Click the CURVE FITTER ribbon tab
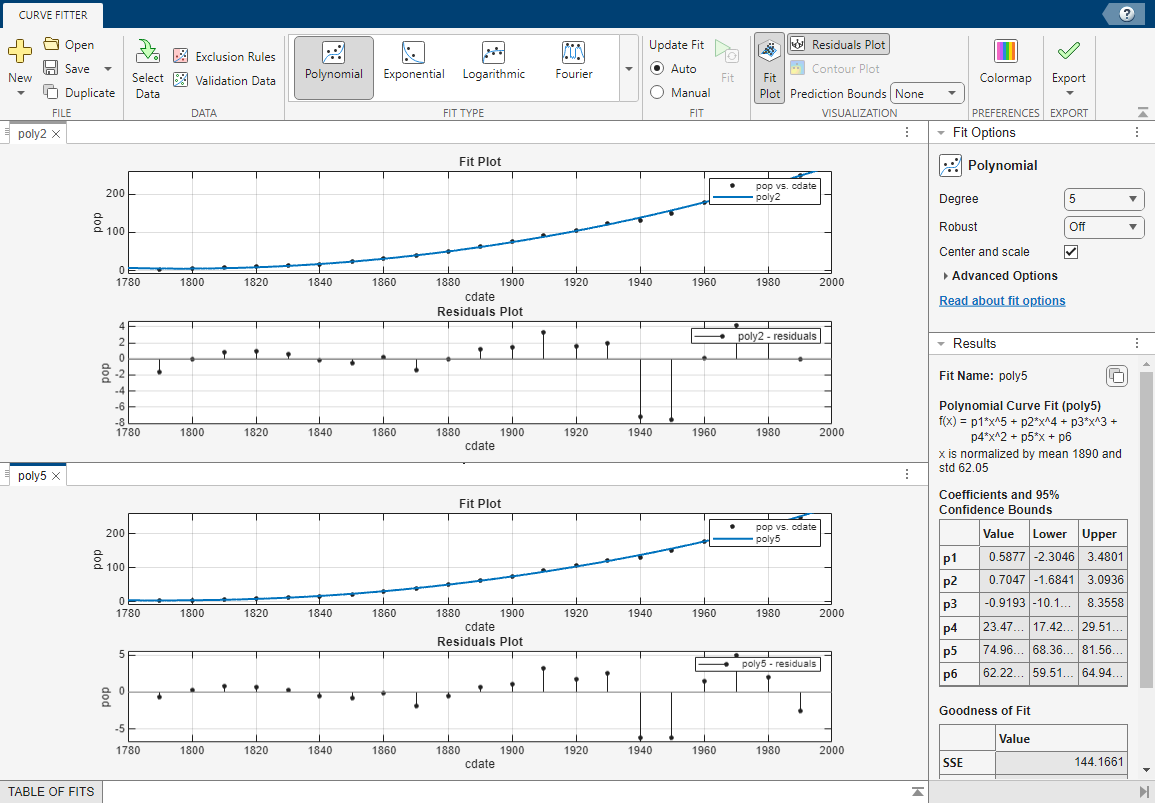The height and width of the screenshot is (803, 1155). pos(51,15)
